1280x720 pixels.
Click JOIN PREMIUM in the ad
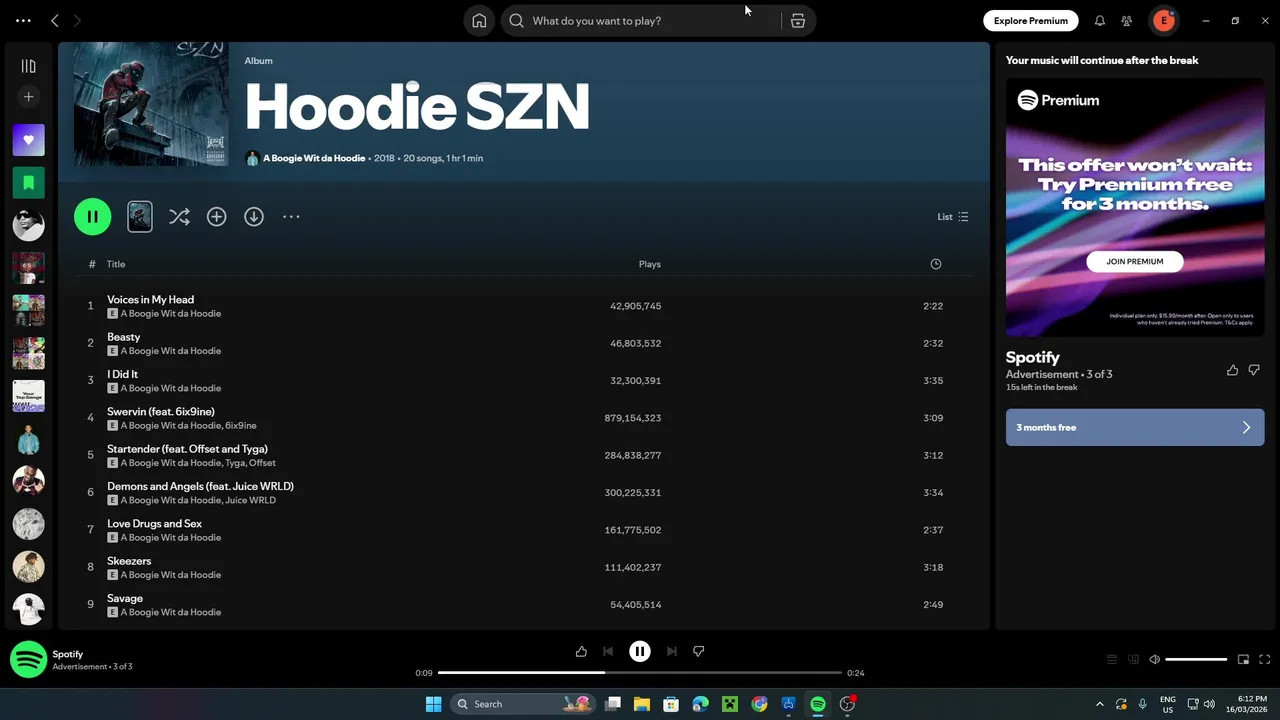[x=1134, y=261]
